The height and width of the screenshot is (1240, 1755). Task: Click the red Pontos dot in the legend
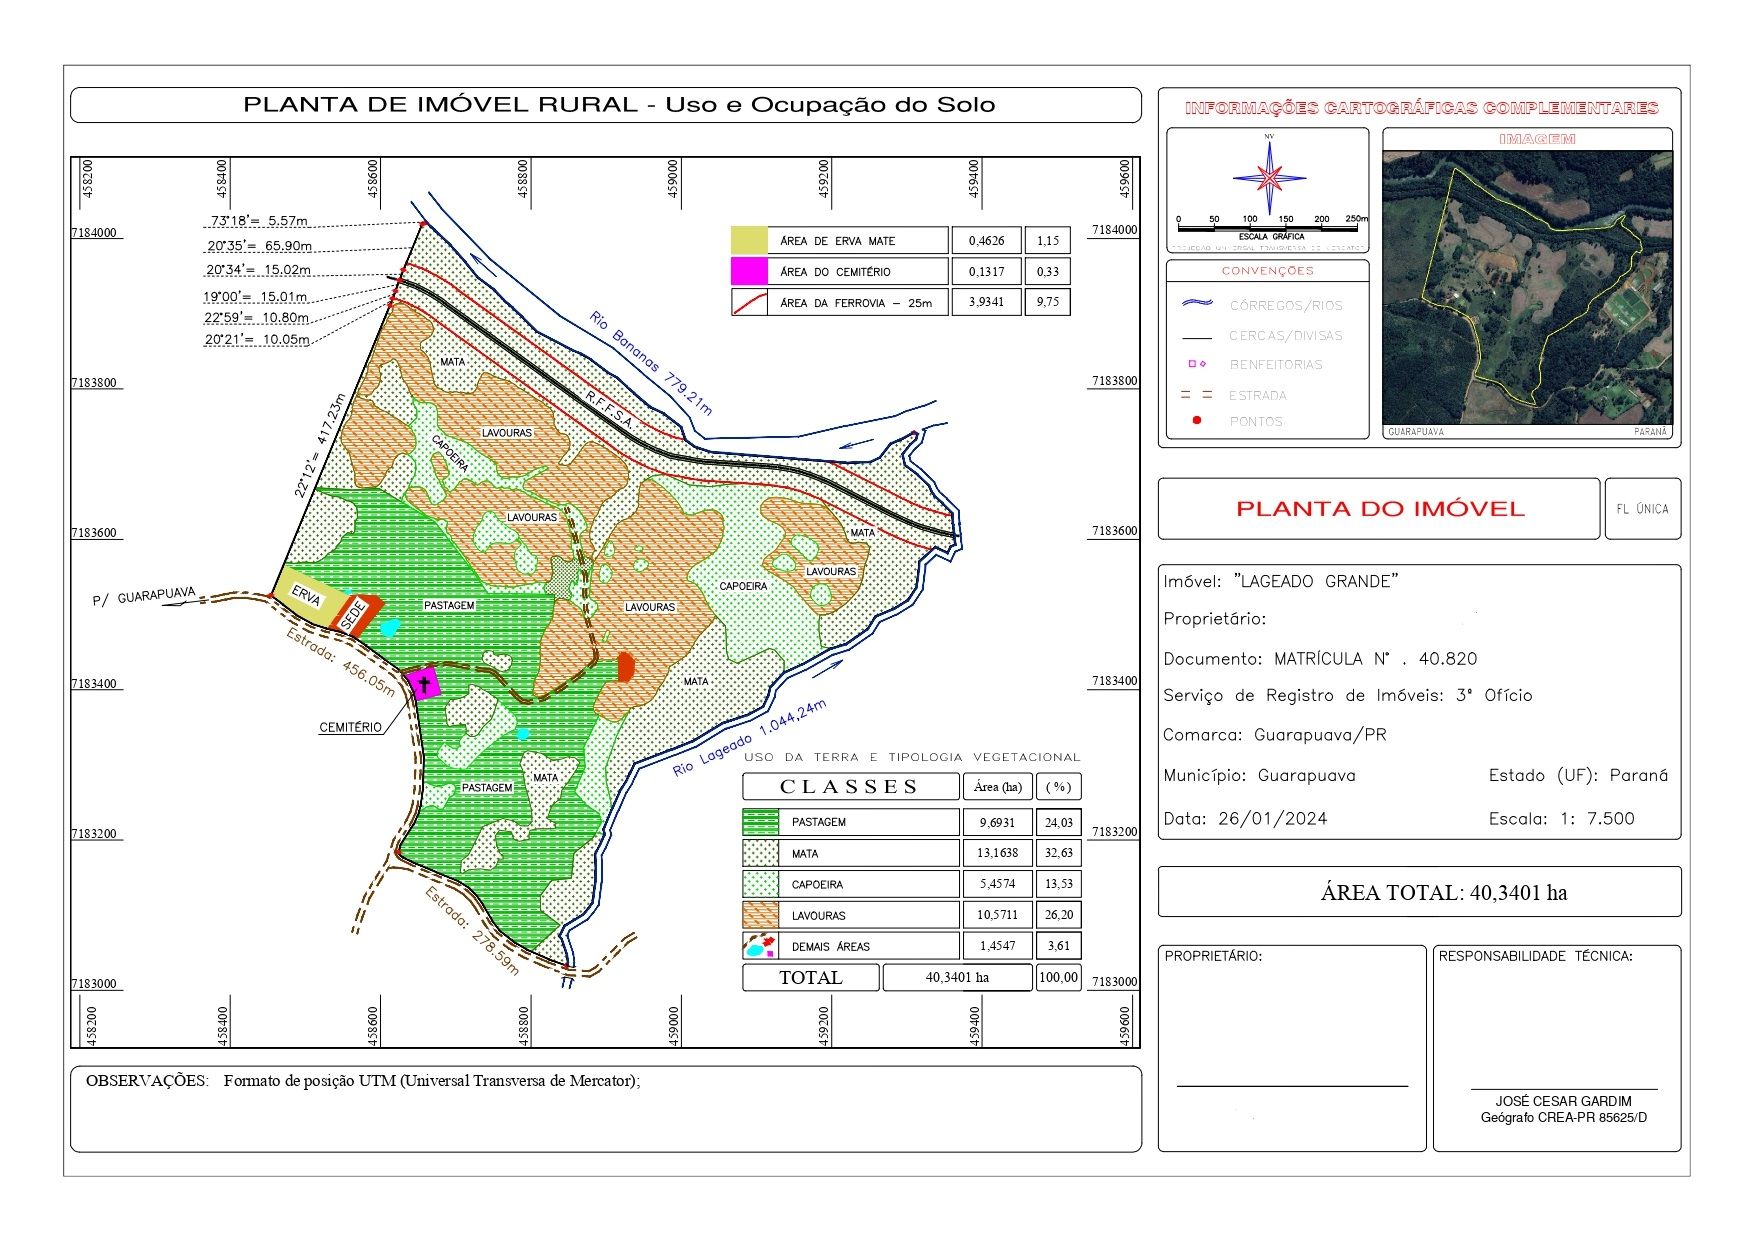click(1197, 421)
